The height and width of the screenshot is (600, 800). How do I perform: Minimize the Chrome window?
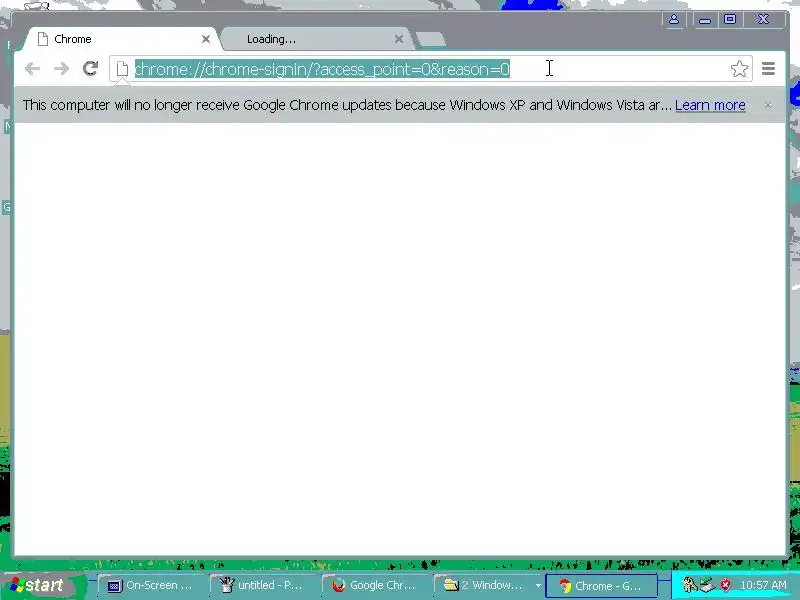705,20
